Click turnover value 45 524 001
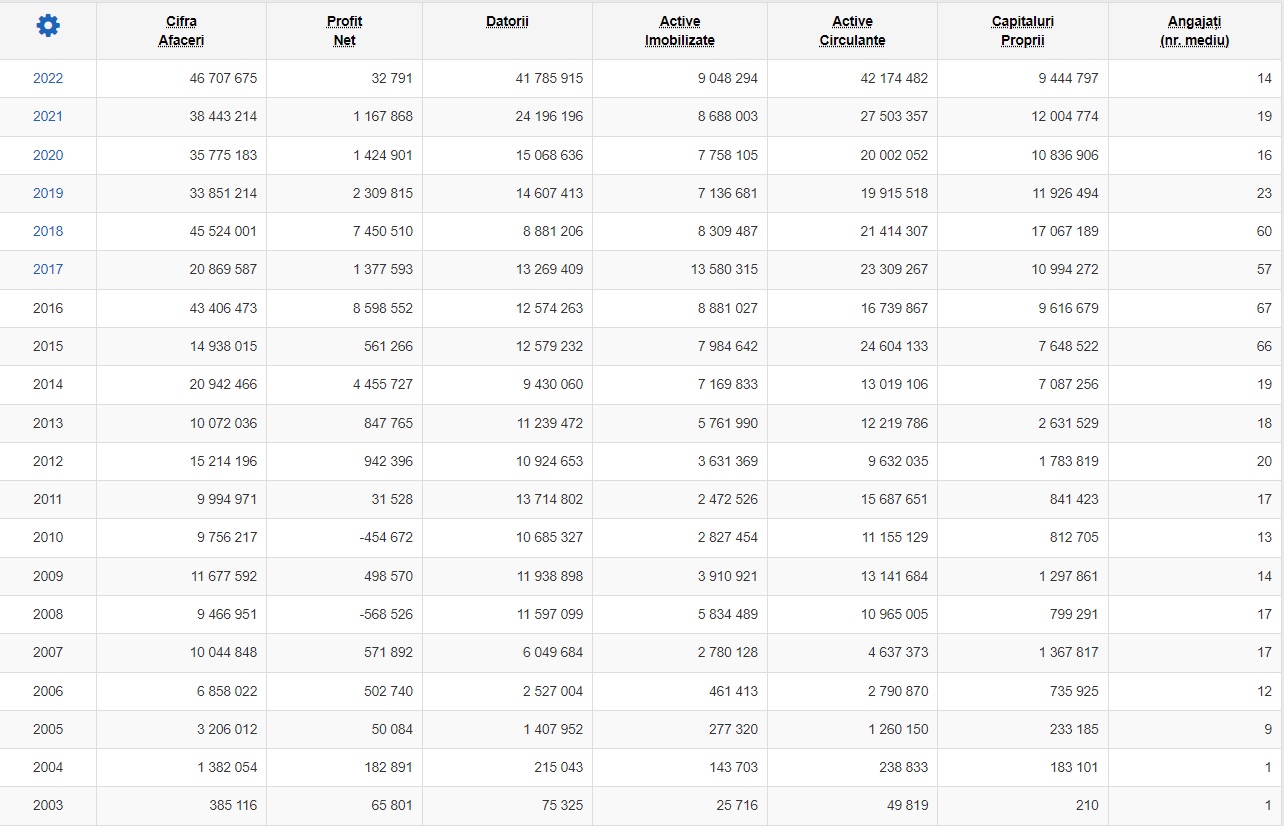Screen dimensions: 1284x826 pyautogui.click(x=223, y=231)
